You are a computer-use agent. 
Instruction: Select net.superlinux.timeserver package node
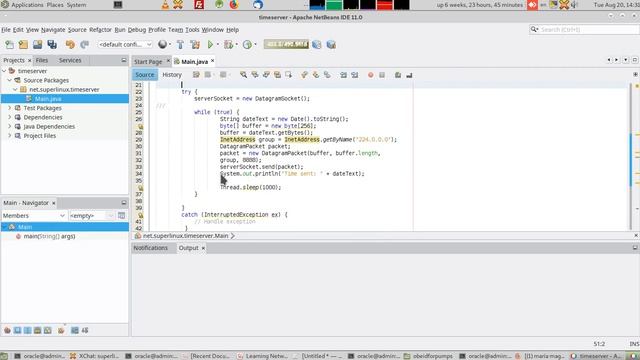(x=64, y=89)
